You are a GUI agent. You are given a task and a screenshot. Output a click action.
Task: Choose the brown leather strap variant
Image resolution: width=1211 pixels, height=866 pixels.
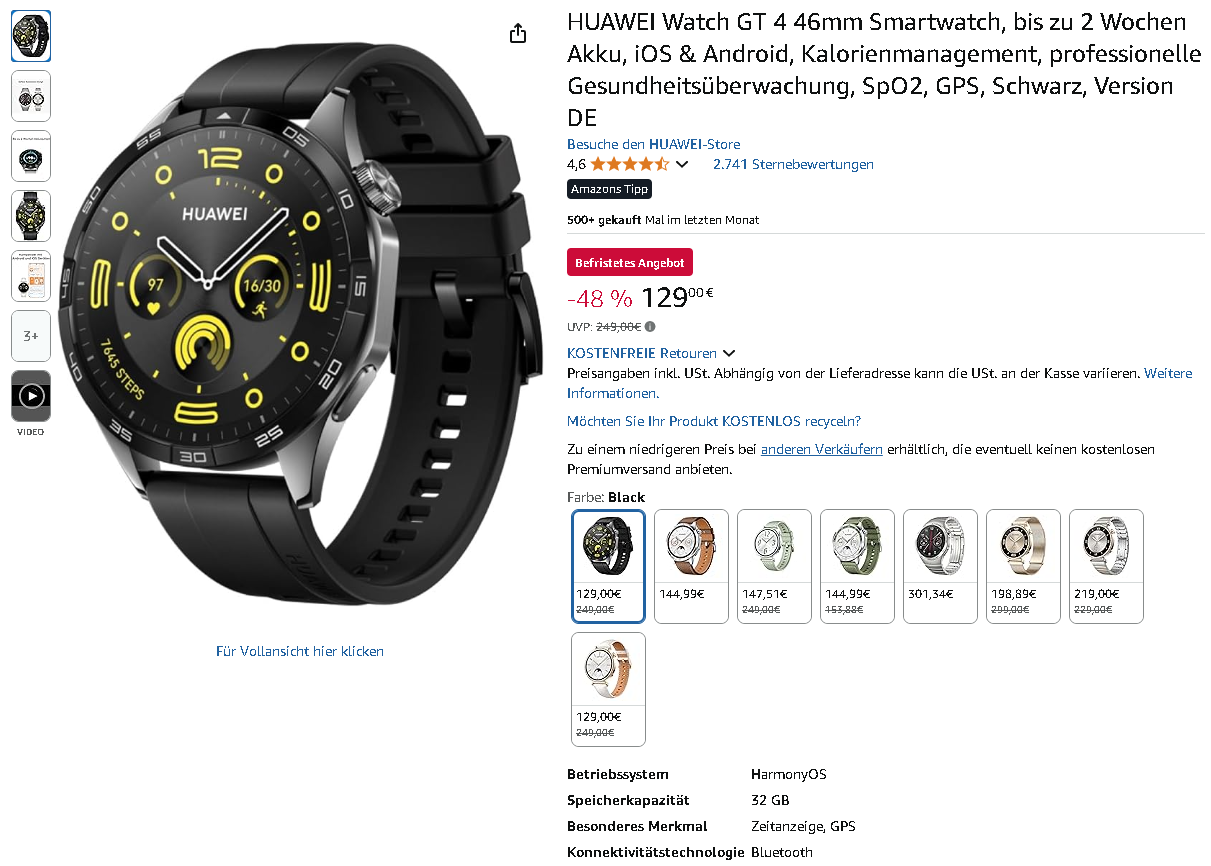point(692,566)
